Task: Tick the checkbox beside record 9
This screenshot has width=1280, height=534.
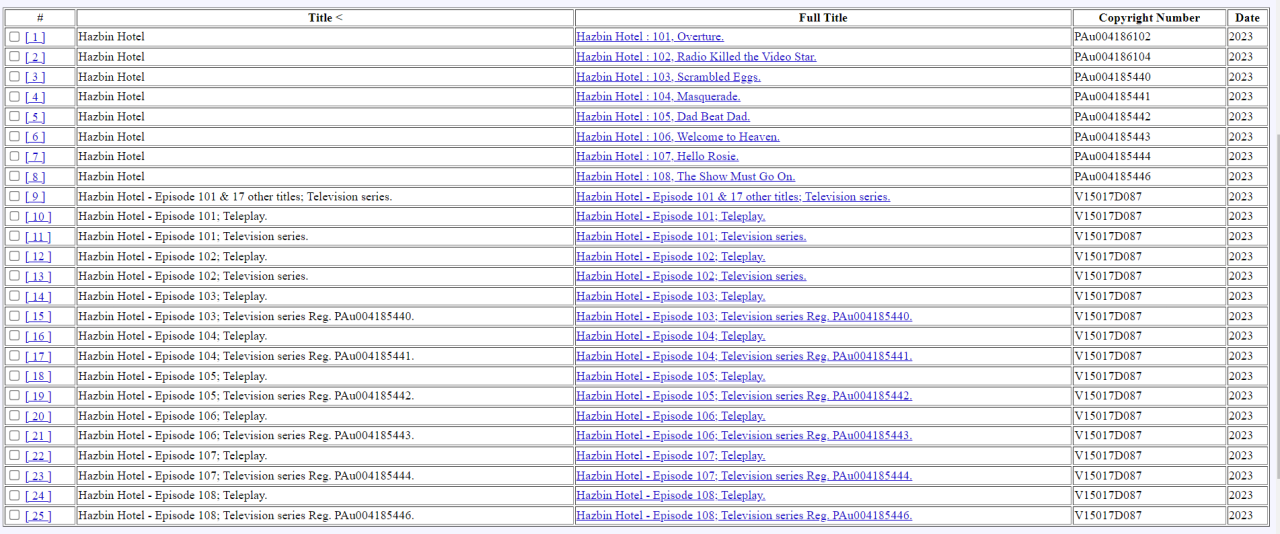Action: pos(14,197)
